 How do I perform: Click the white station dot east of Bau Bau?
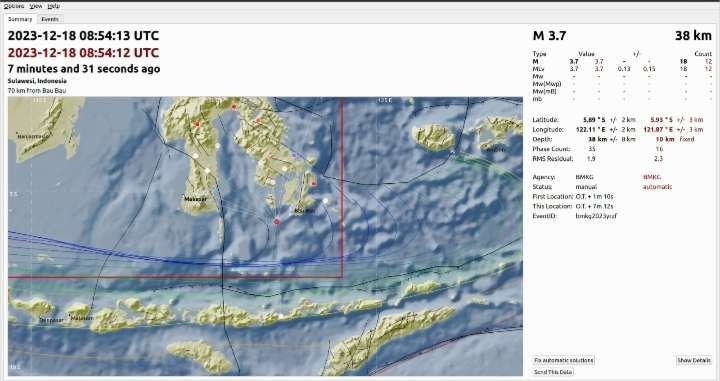point(326,201)
